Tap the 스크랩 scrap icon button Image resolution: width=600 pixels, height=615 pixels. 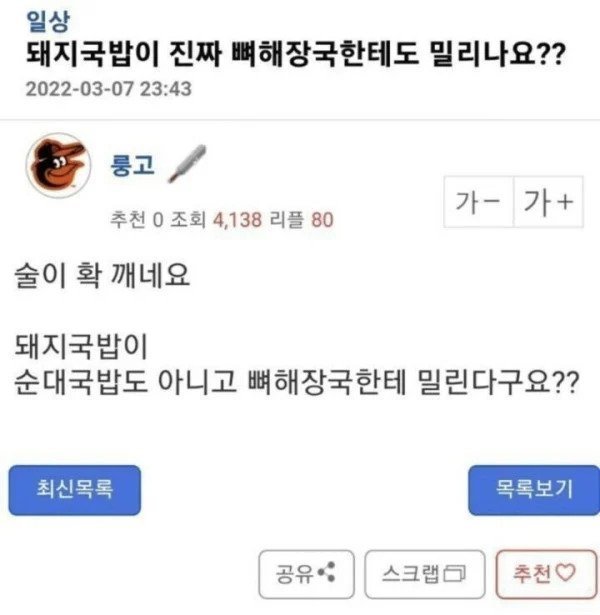(425, 573)
